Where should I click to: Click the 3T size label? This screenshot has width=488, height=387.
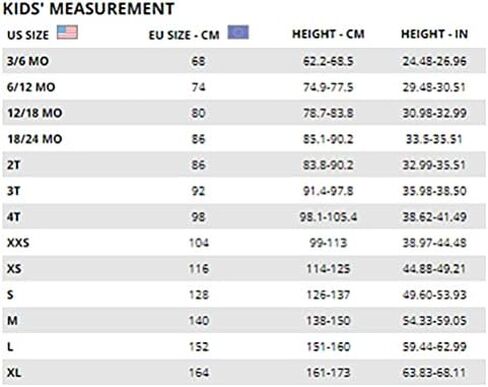point(14,191)
